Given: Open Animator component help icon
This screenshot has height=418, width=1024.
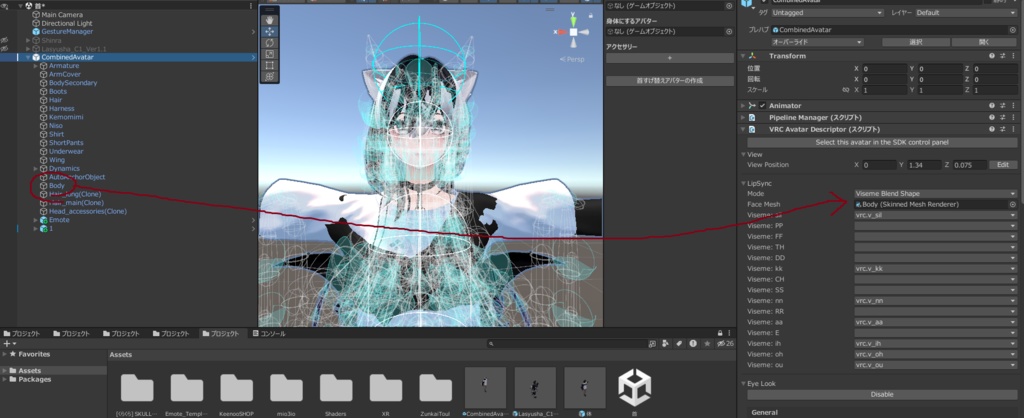Looking at the screenshot, I should click(991, 105).
